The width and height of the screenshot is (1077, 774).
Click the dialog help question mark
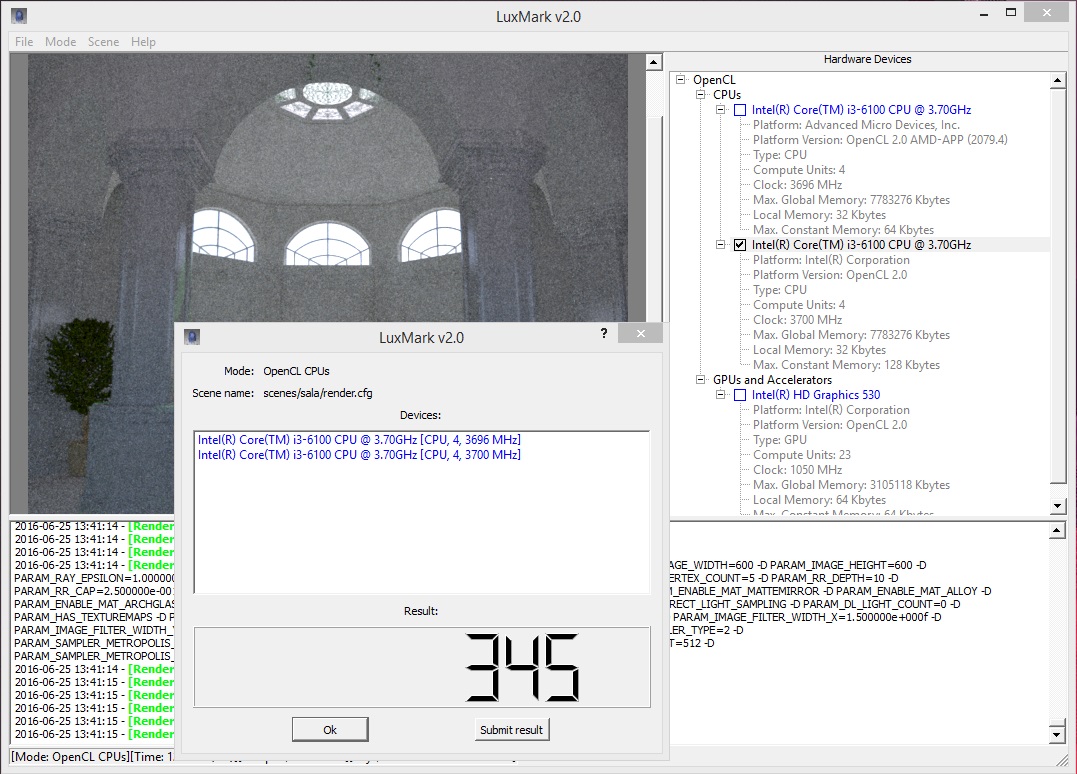[604, 333]
